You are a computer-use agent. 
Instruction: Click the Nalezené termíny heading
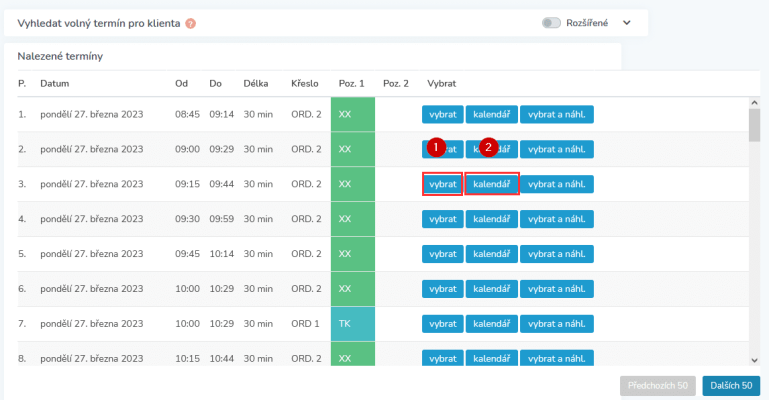tap(60, 56)
